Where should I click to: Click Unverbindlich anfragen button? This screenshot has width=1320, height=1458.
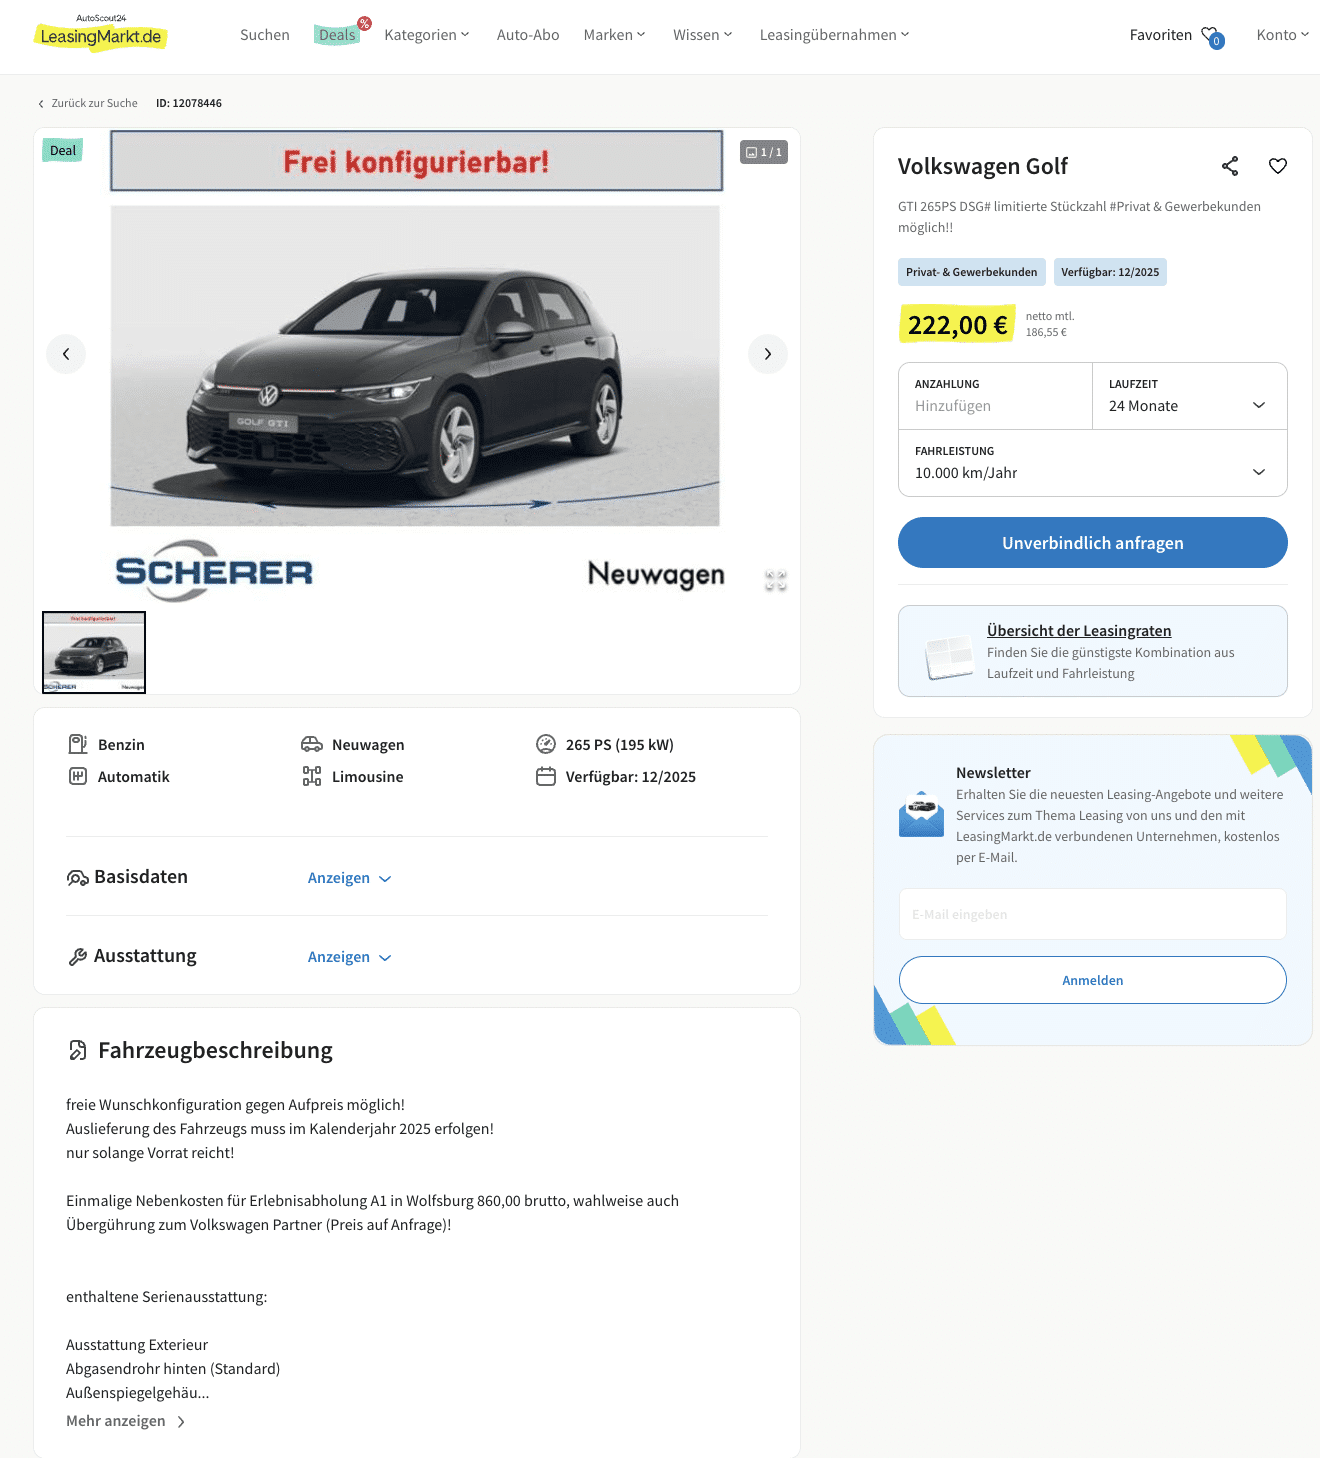[1092, 543]
